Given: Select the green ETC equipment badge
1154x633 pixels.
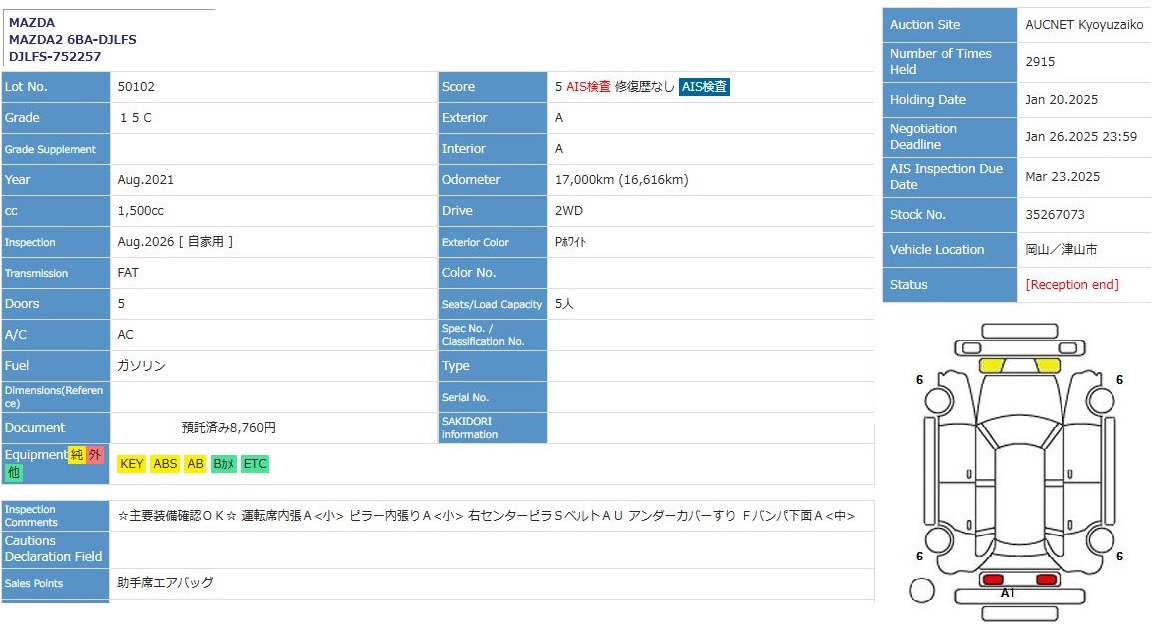Looking at the screenshot, I should tap(255, 464).
